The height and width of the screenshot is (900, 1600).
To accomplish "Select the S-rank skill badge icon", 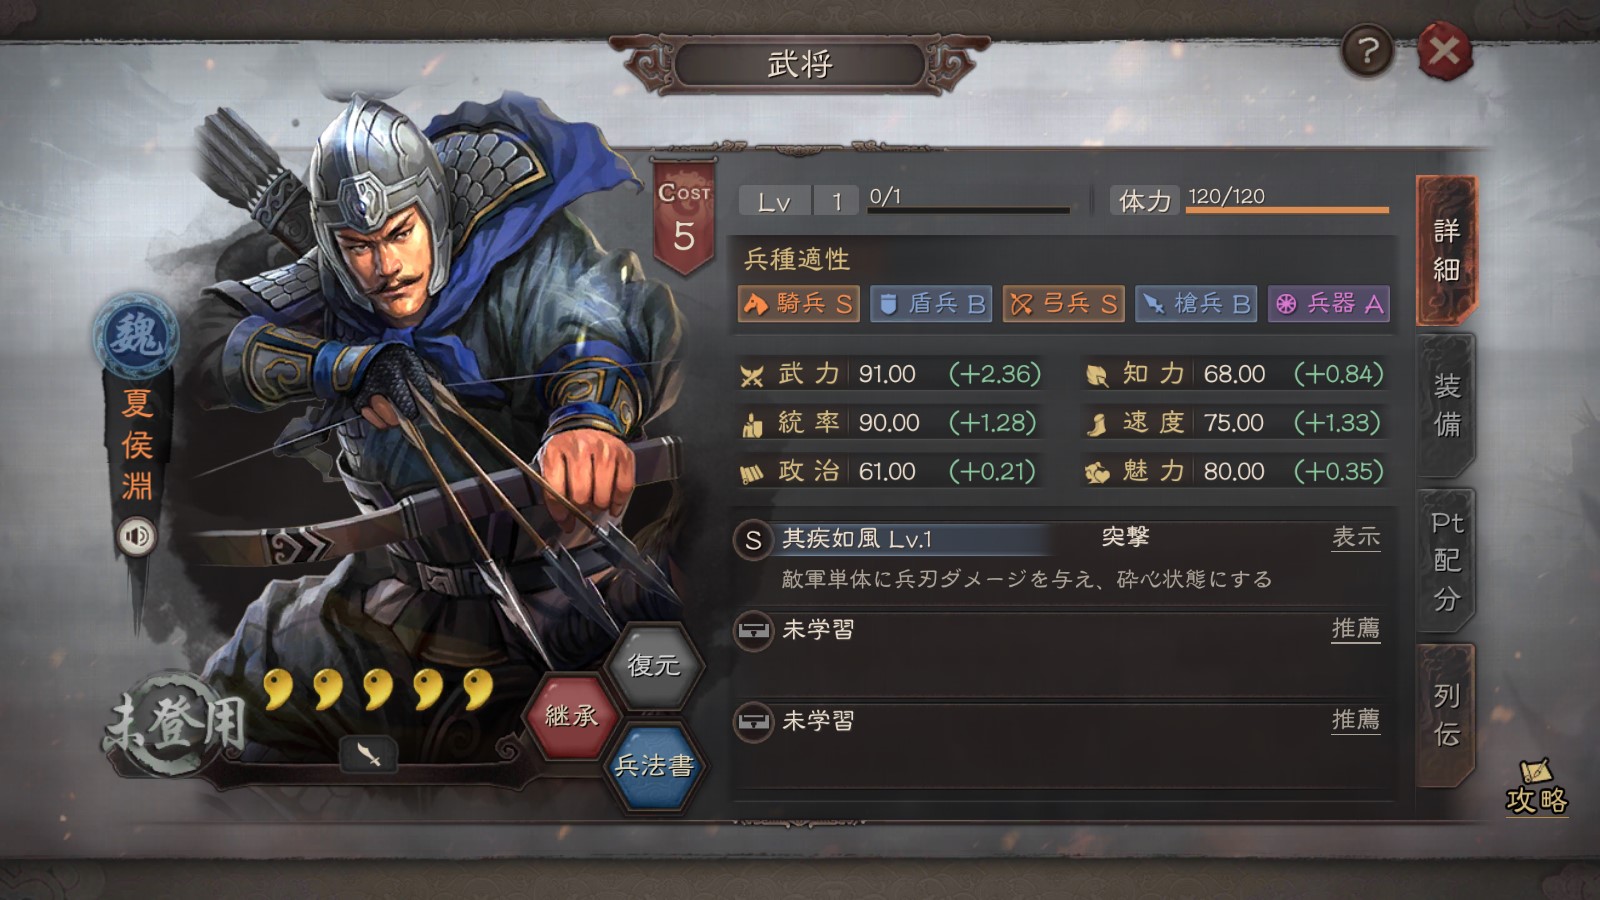I will tap(753, 541).
